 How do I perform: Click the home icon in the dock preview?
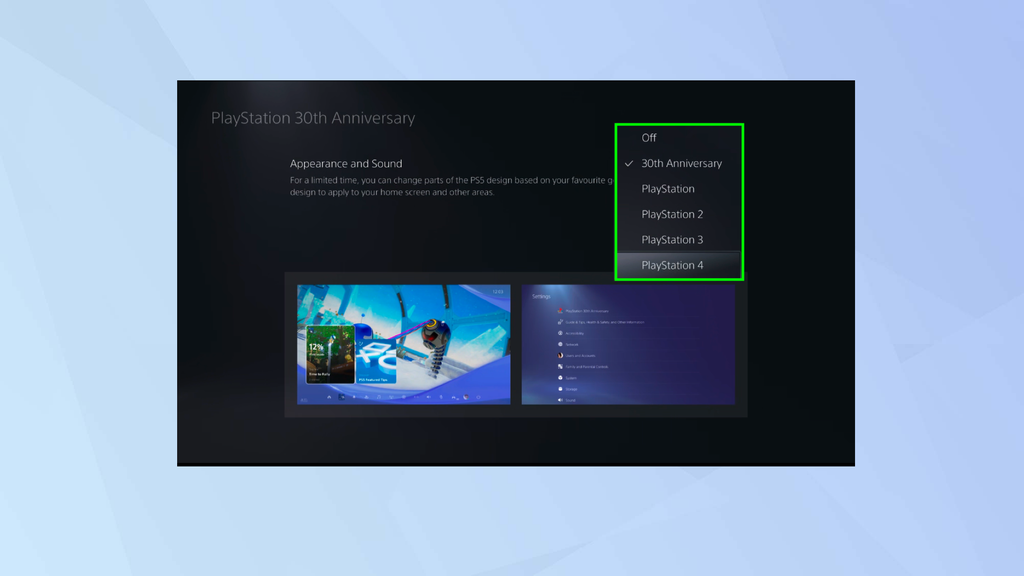(x=328, y=397)
